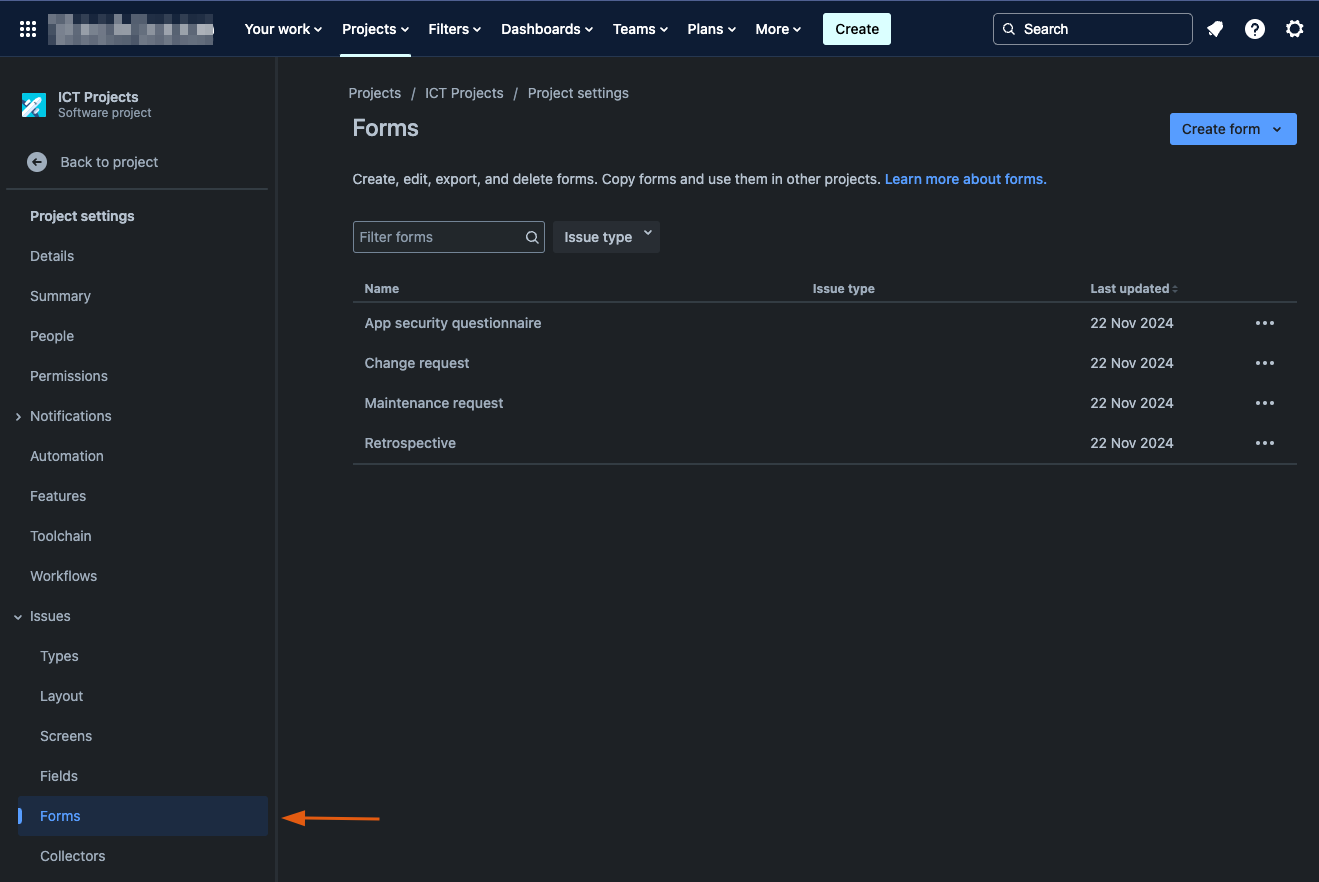Image resolution: width=1319 pixels, height=882 pixels.
Task: Open the help question mark icon
Action: (x=1254, y=28)
